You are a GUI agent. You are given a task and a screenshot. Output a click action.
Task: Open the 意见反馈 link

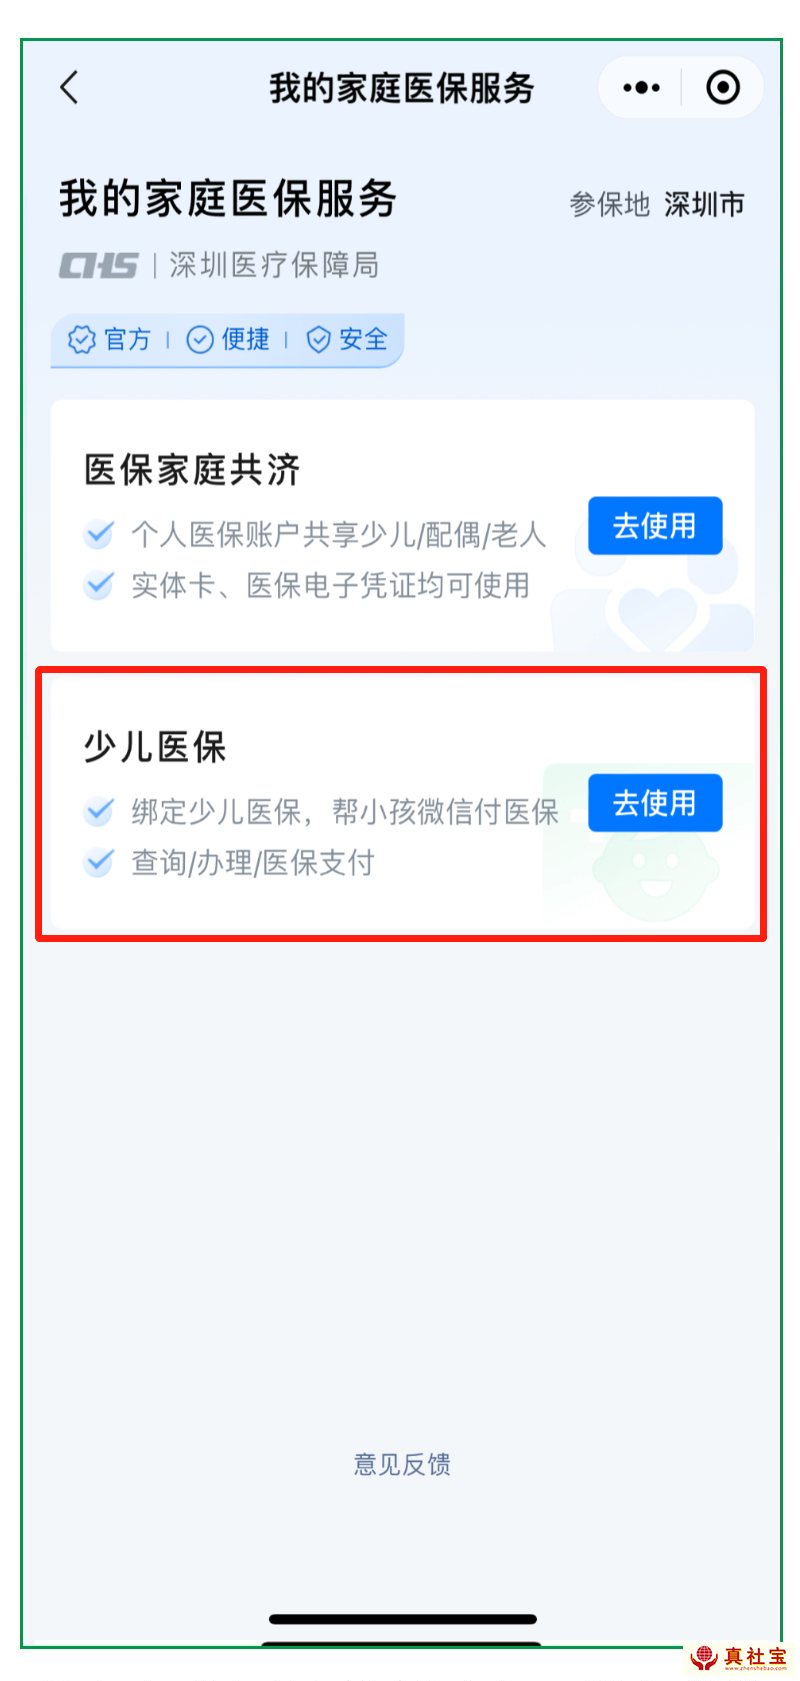402,1464
